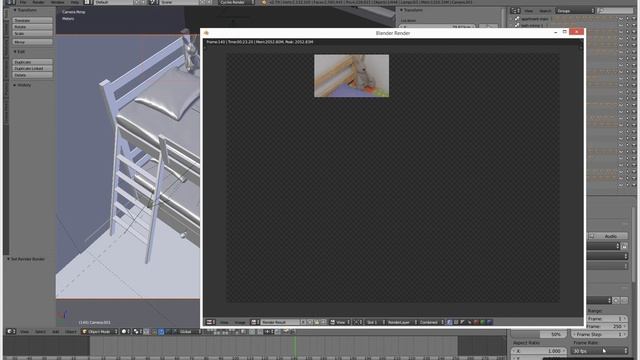Open the RenderLayer dropdown in the render window

(402, 322)
